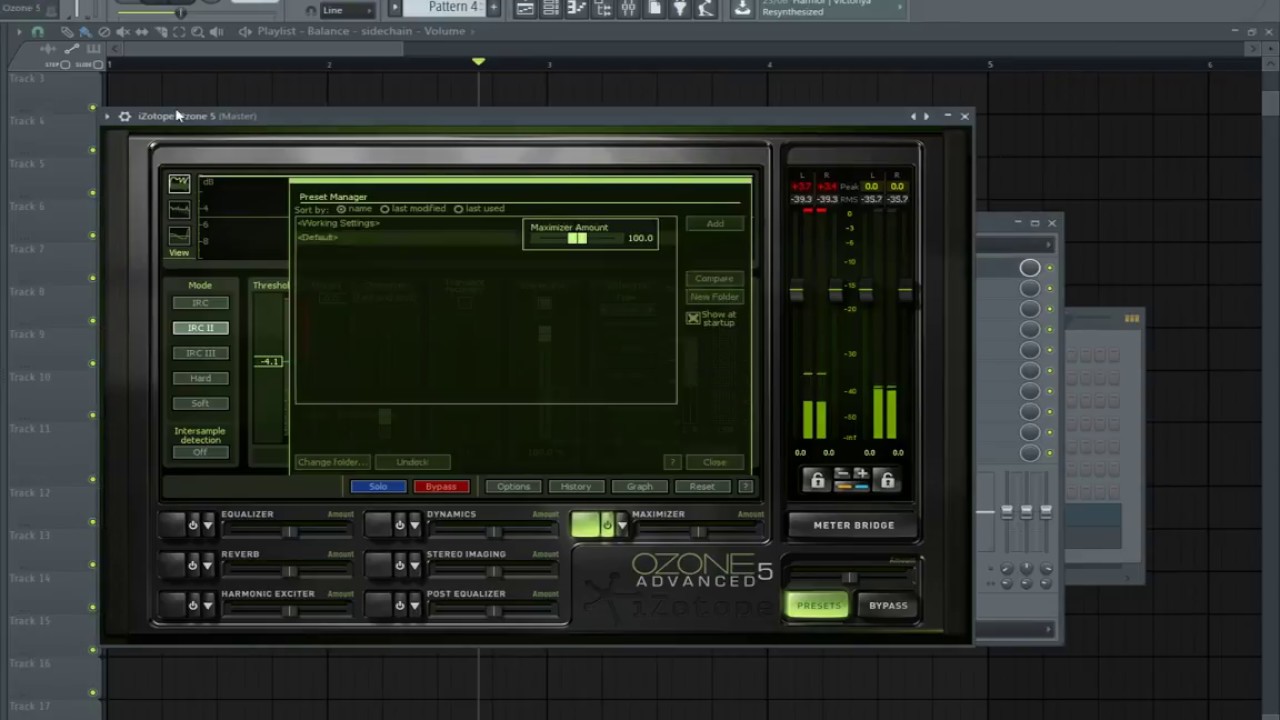
Task: Open the plugin gear settings icon
Action: pyautogui.click(x=125, y=116)
